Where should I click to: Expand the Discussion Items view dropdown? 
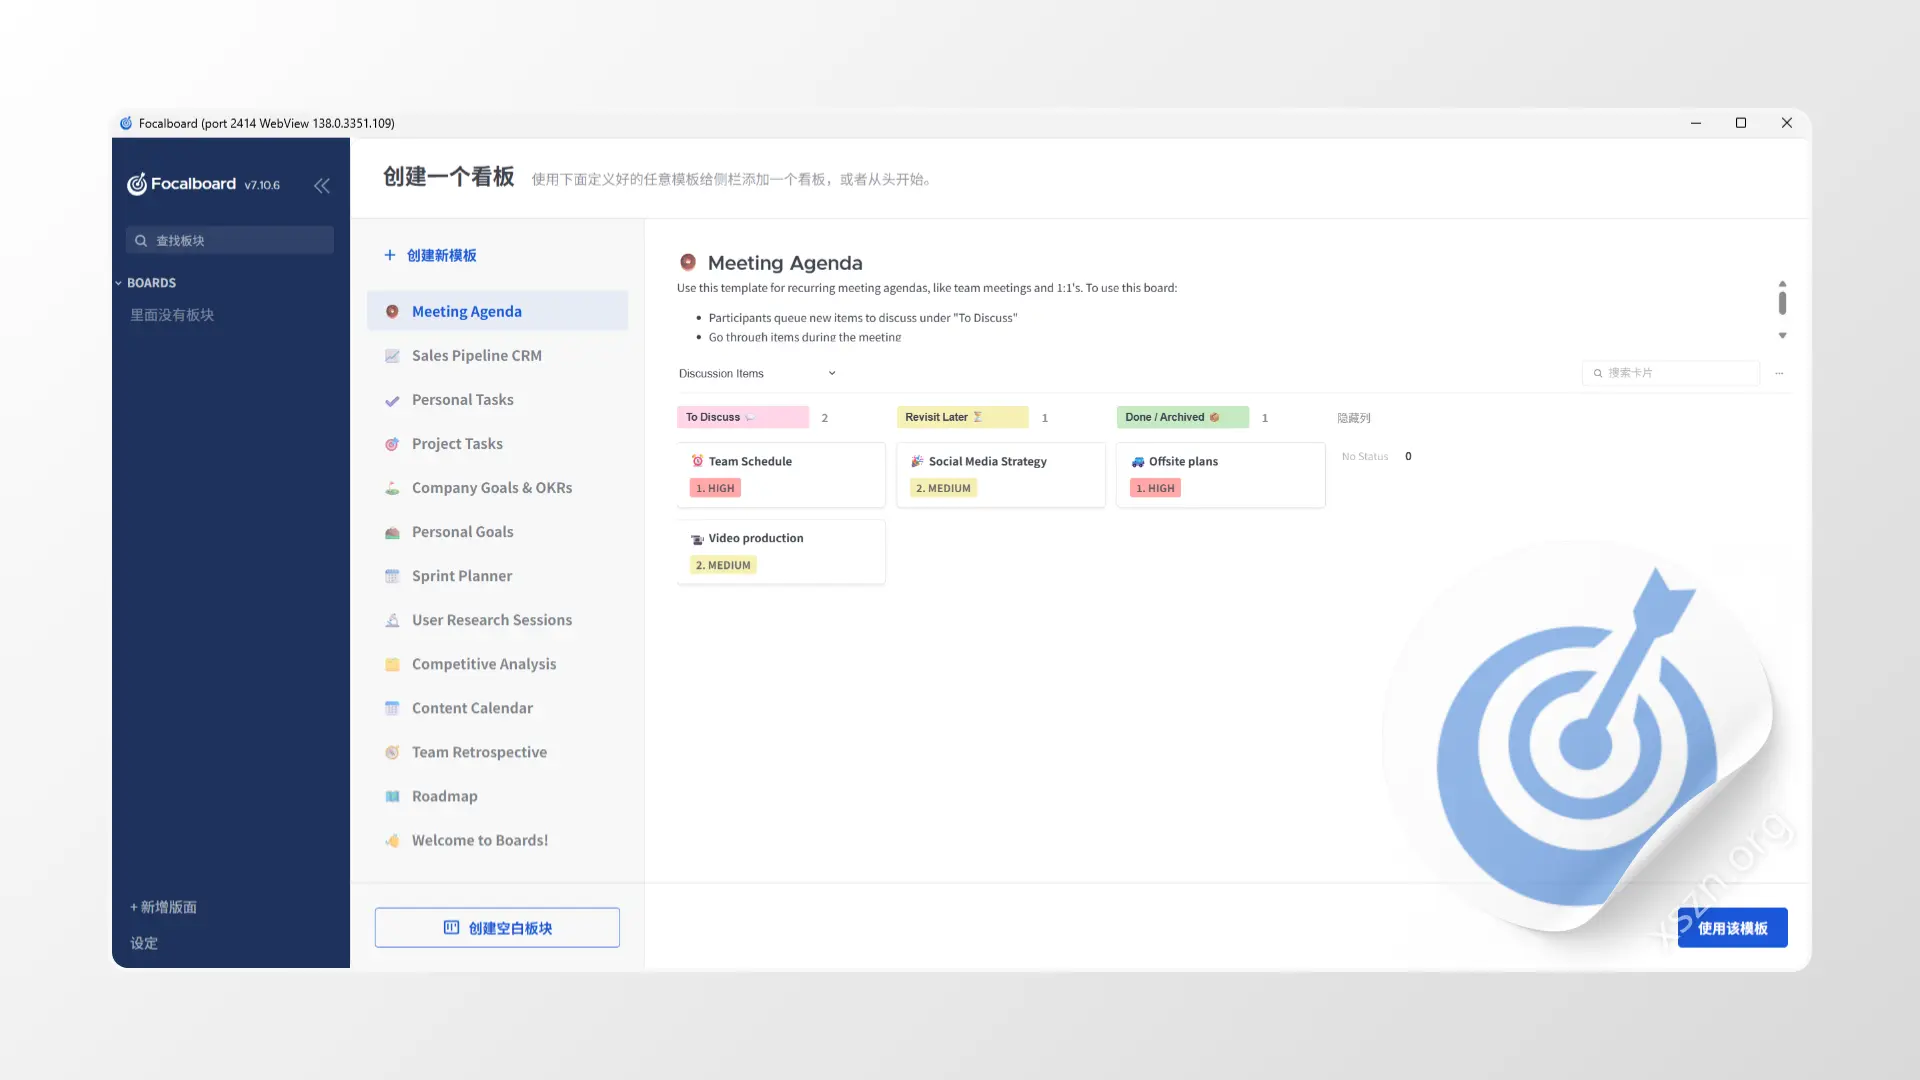pos(831,373)
